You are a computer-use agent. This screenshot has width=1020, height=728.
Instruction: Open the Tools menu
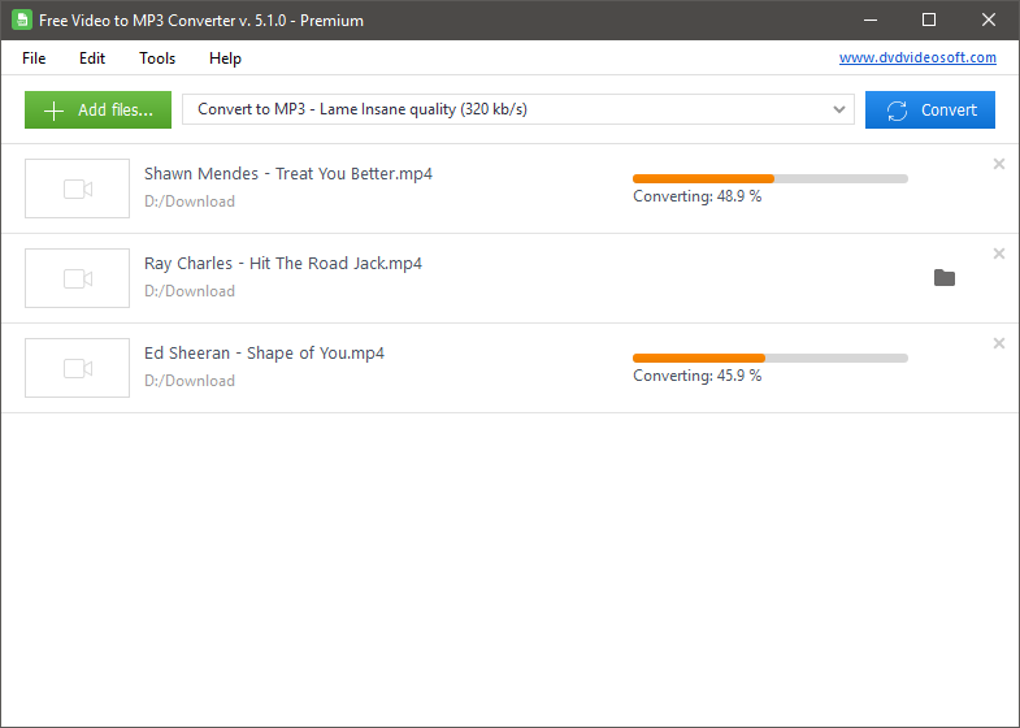(x=156, y=58)
